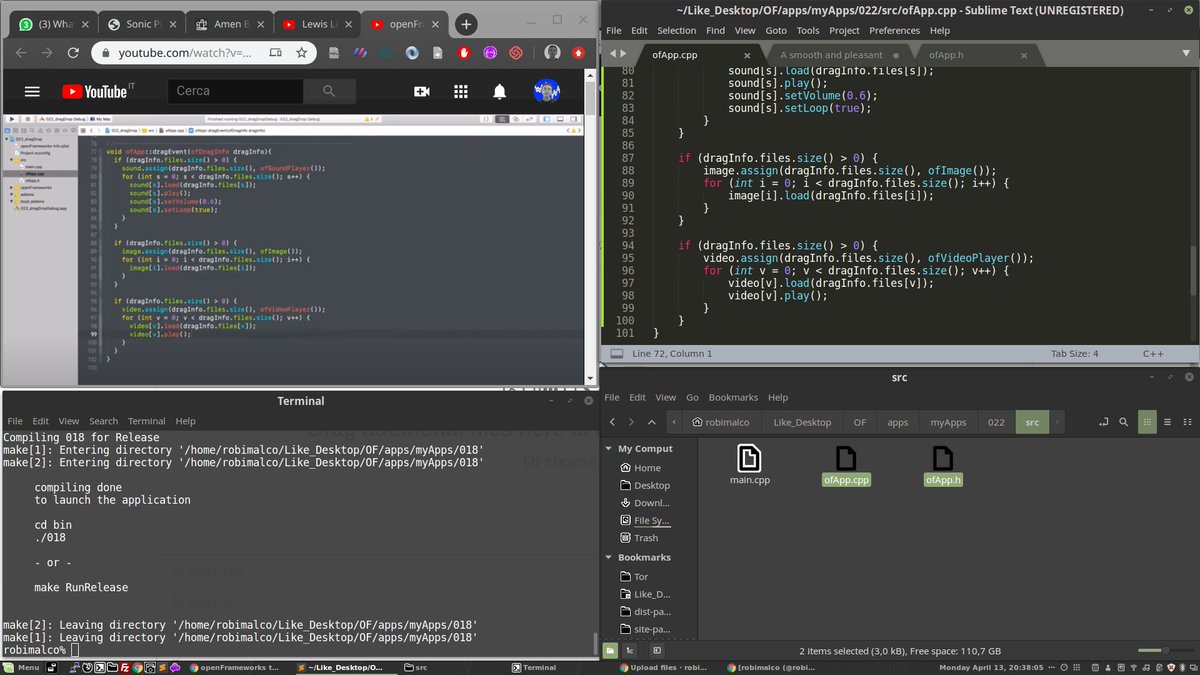The height and width of the screenshot is (675, 1200).
Task: Go to parent folder in file manager
Action: tap(652, 422)
